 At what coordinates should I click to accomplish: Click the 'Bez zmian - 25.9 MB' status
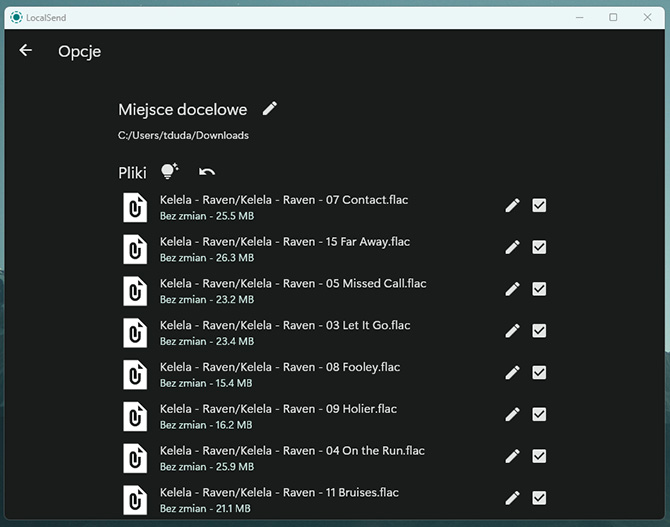click(207, 467)
